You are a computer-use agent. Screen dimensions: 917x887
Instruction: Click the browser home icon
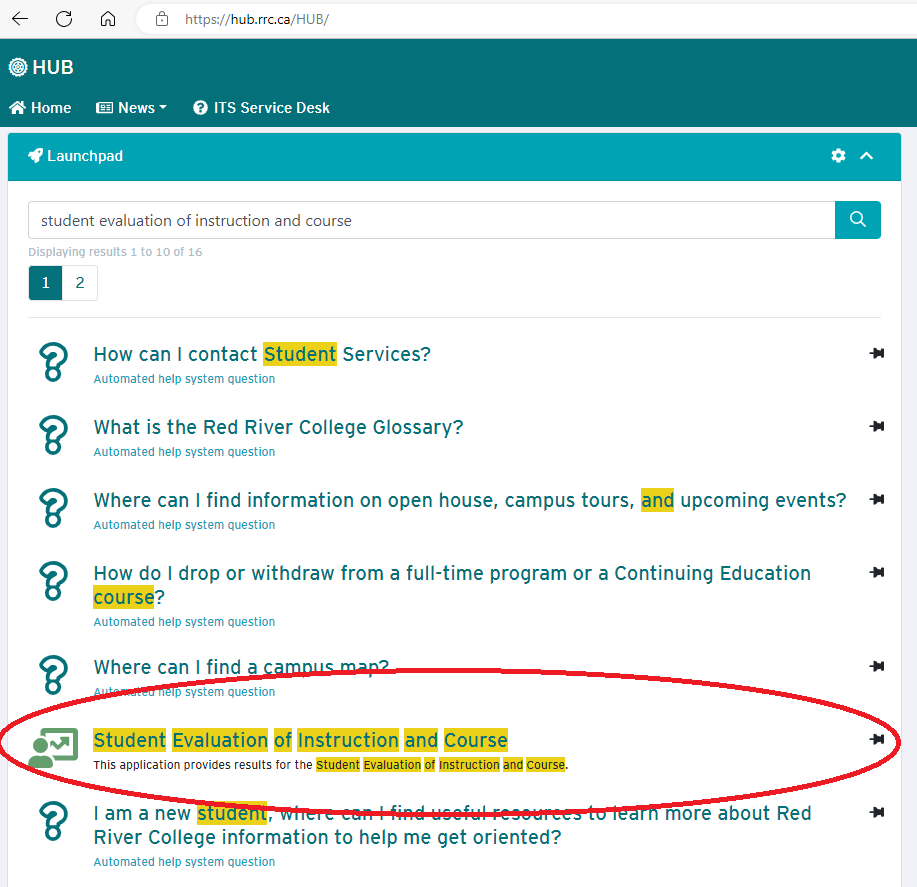coord(108,19)
